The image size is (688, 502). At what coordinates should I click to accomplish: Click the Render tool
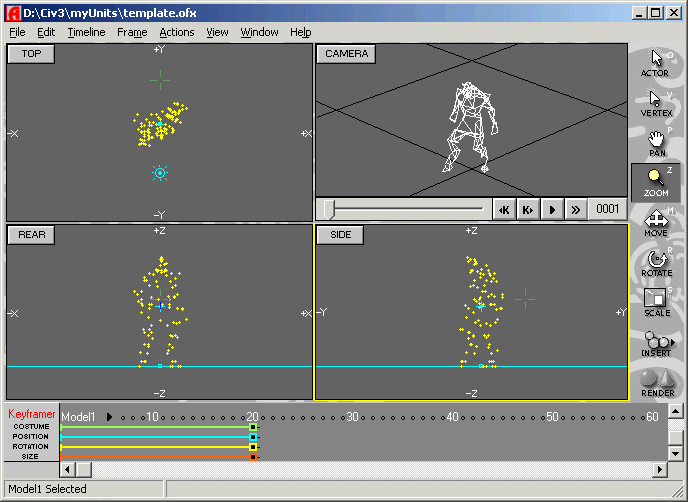click(x=656, y=383)
